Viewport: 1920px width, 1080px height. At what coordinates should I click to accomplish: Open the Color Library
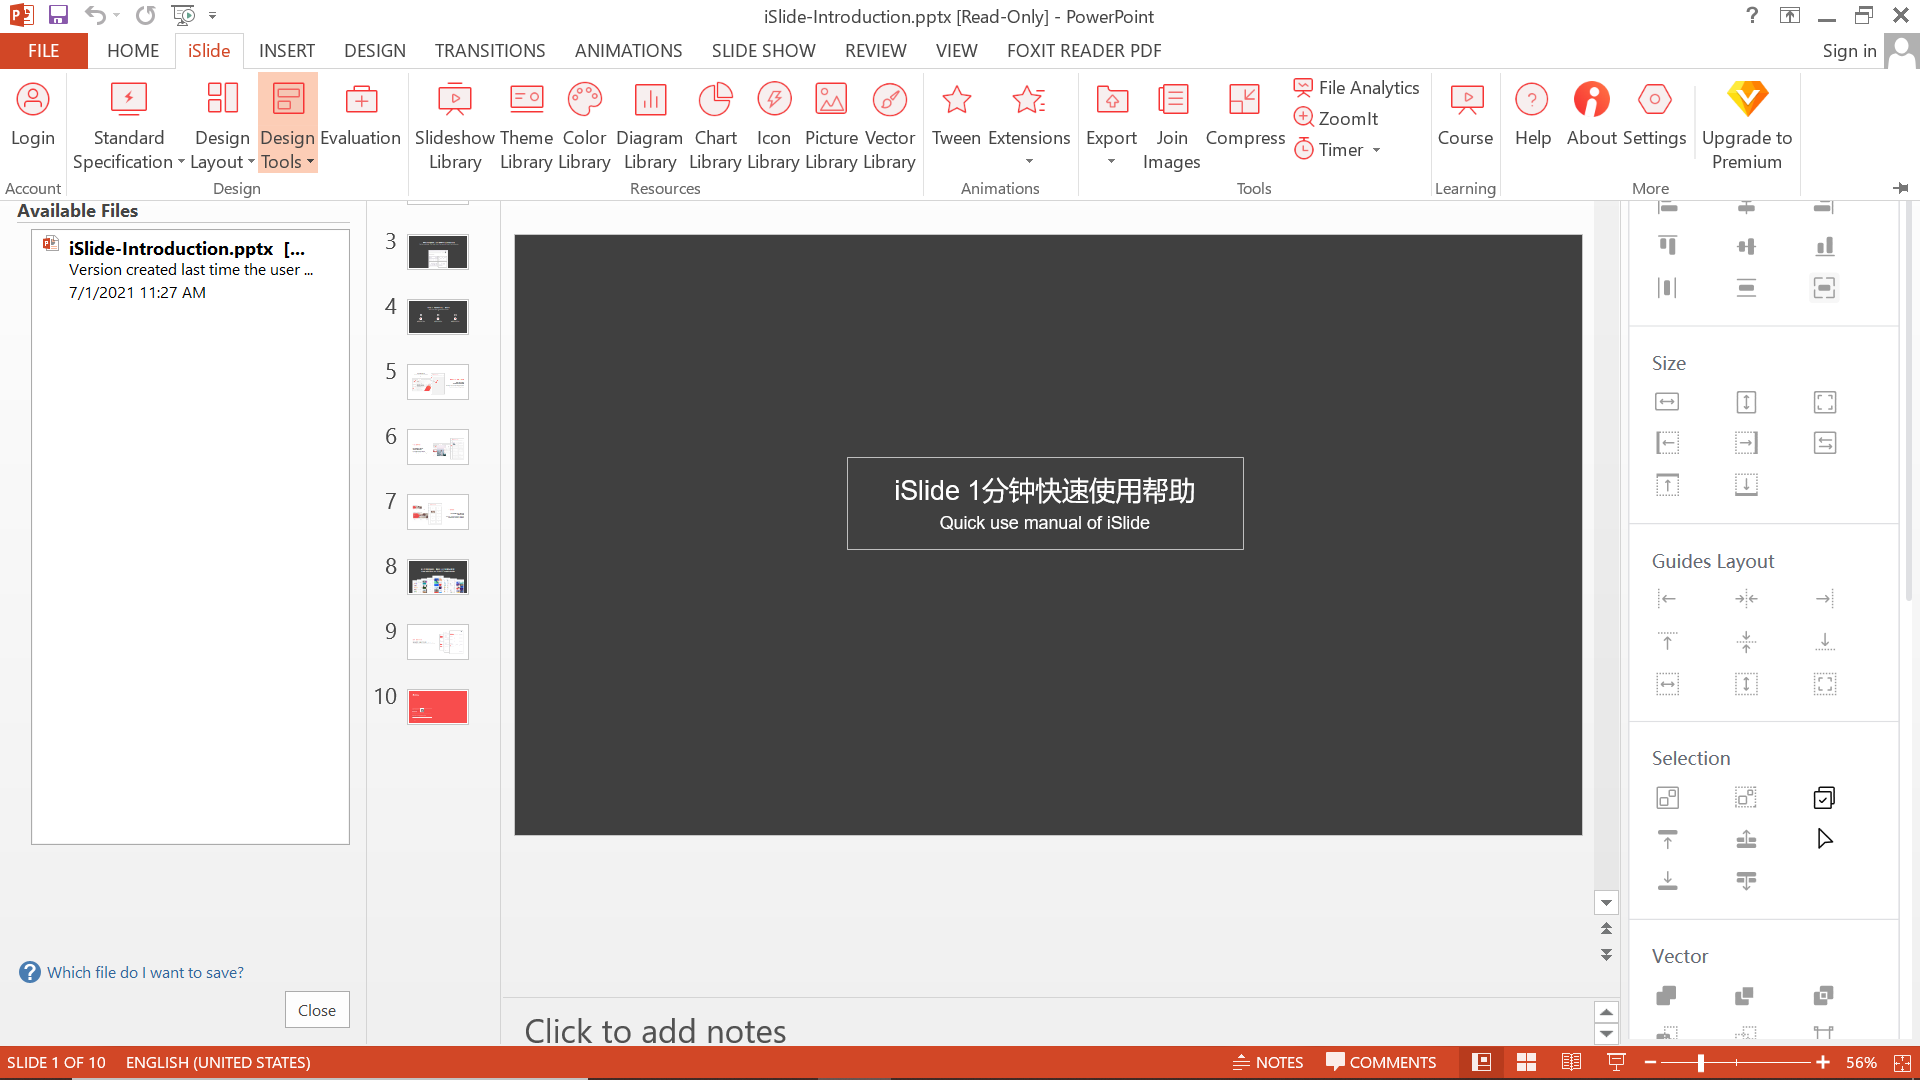click(x=584, y=126)
